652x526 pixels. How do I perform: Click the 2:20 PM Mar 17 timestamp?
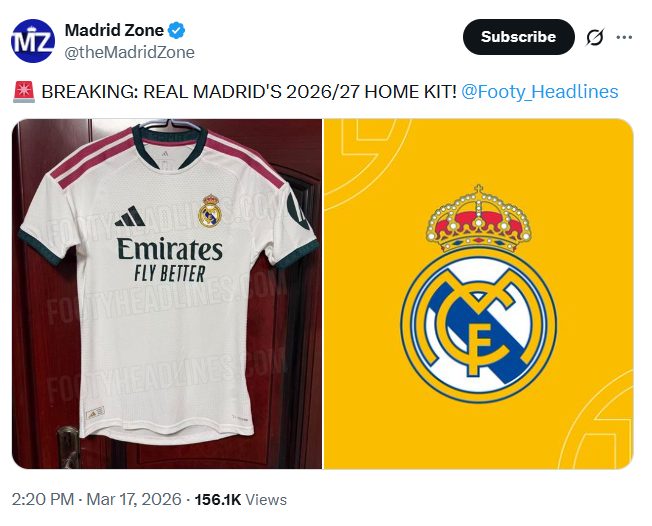96,499
